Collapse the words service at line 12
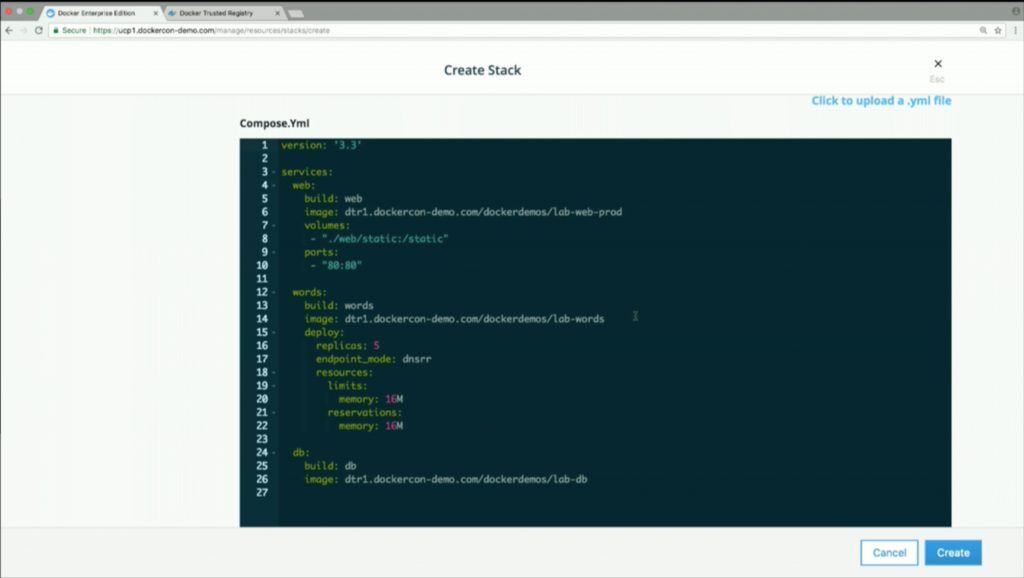The image size is (1024, 578). 274,292
